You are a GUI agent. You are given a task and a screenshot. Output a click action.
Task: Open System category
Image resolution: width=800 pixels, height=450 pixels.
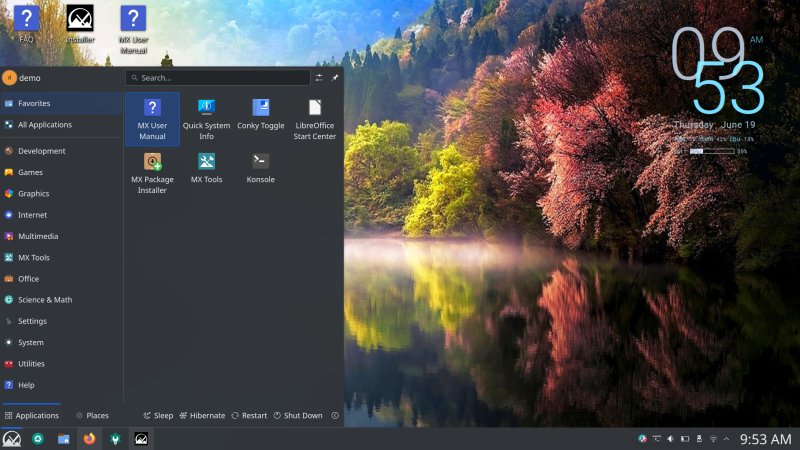tap(61, 342)
